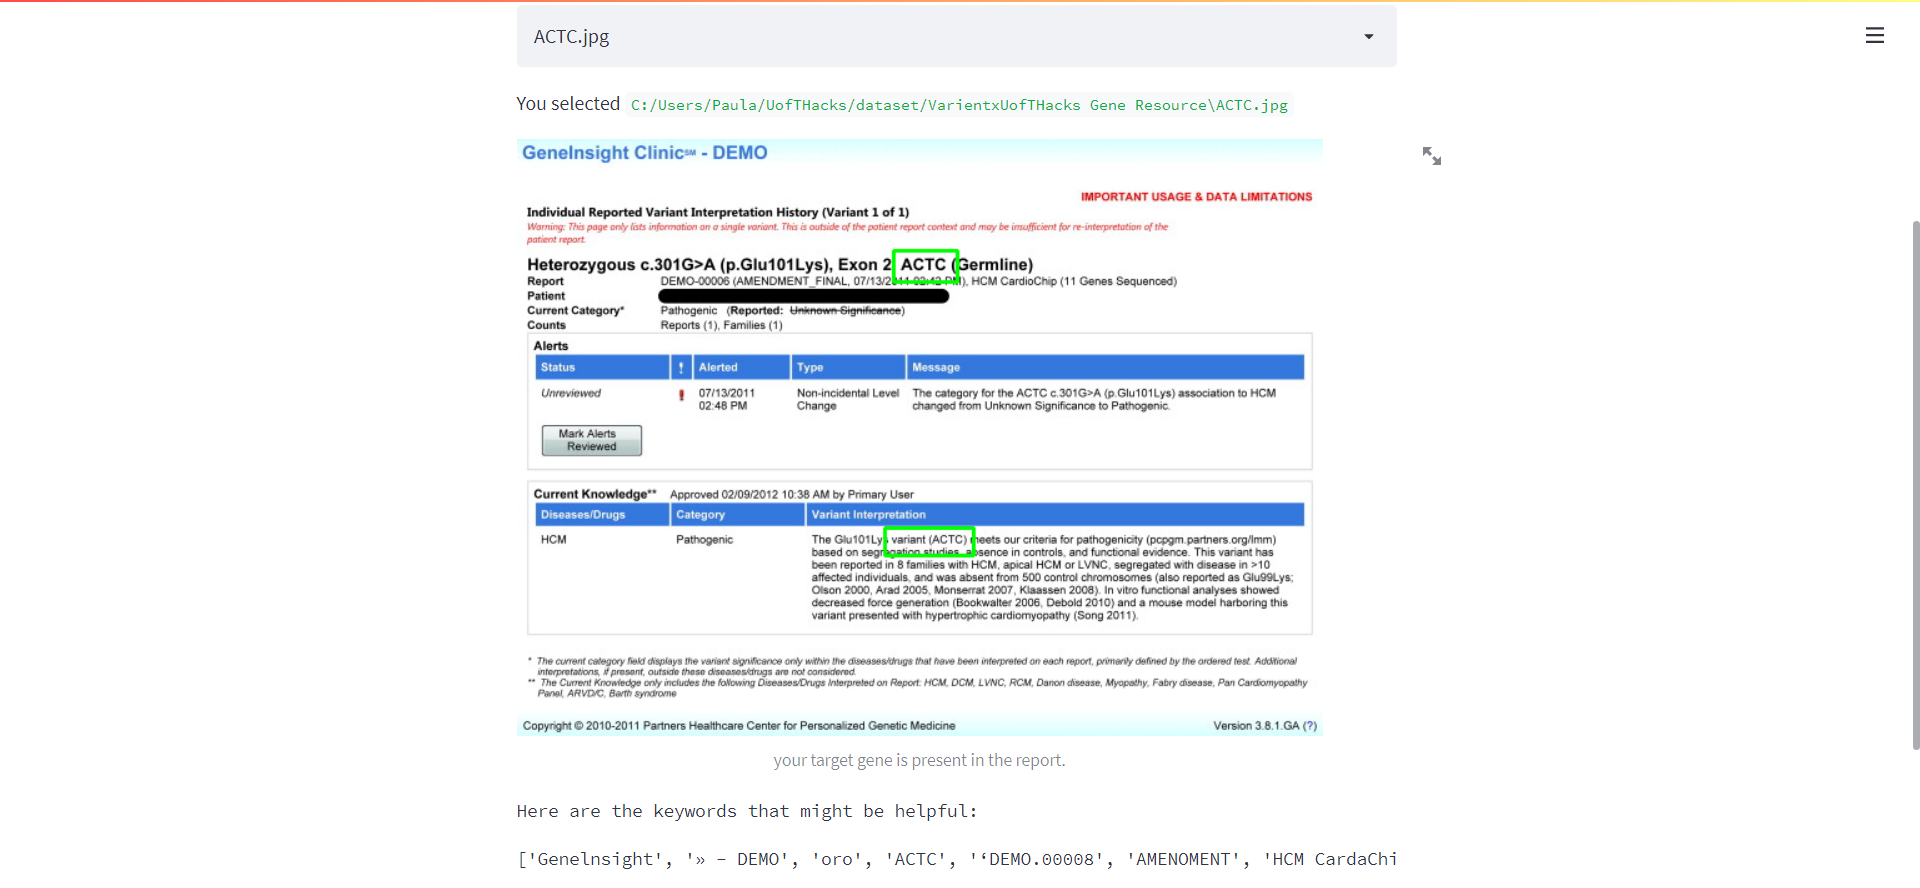
Task: Click caption 'your target gene is present in the report.'
Action: coord(919,760)
